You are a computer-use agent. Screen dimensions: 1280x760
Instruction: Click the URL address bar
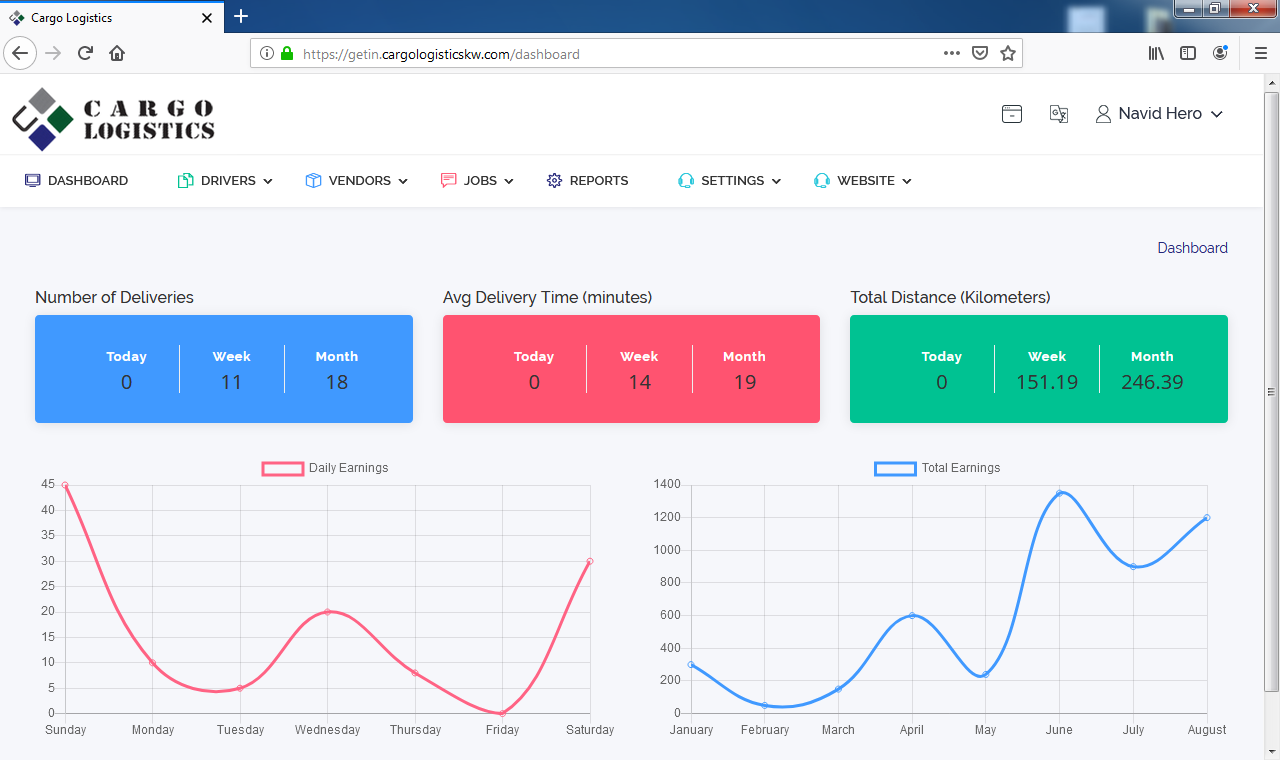600,54
